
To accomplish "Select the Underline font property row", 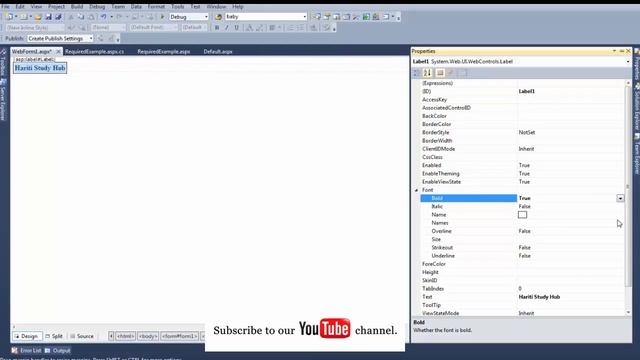I will click(x=522, y=256).
